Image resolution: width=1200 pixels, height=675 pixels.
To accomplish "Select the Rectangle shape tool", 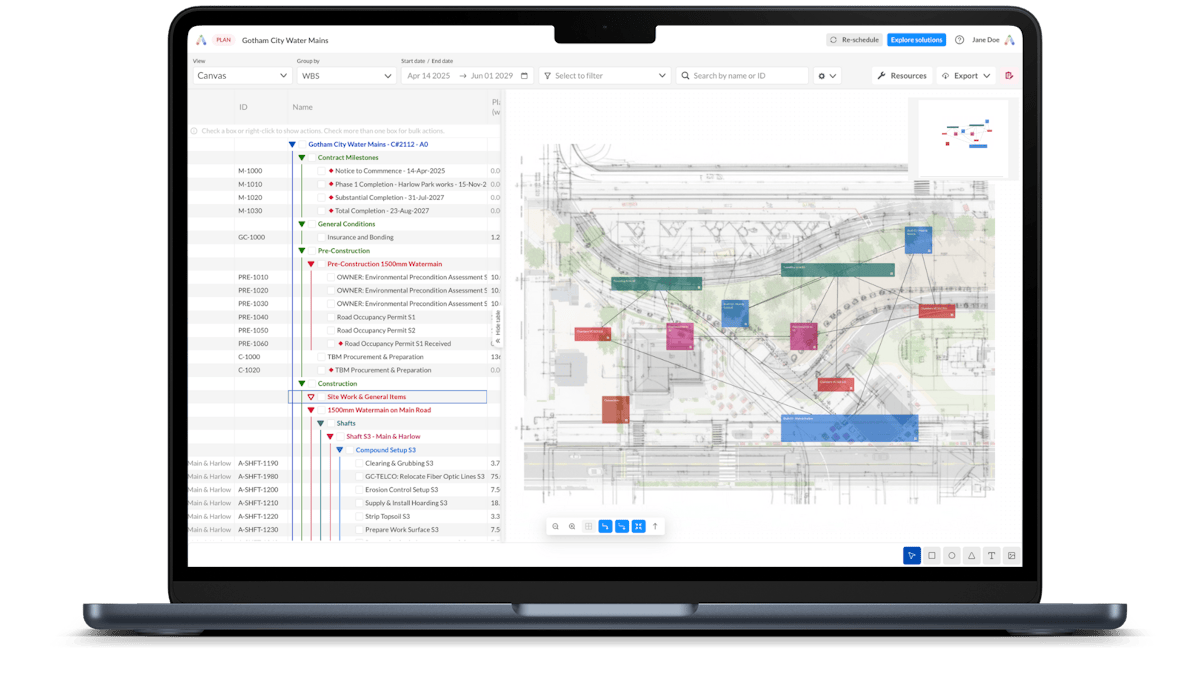I will (x=931, y=555).
